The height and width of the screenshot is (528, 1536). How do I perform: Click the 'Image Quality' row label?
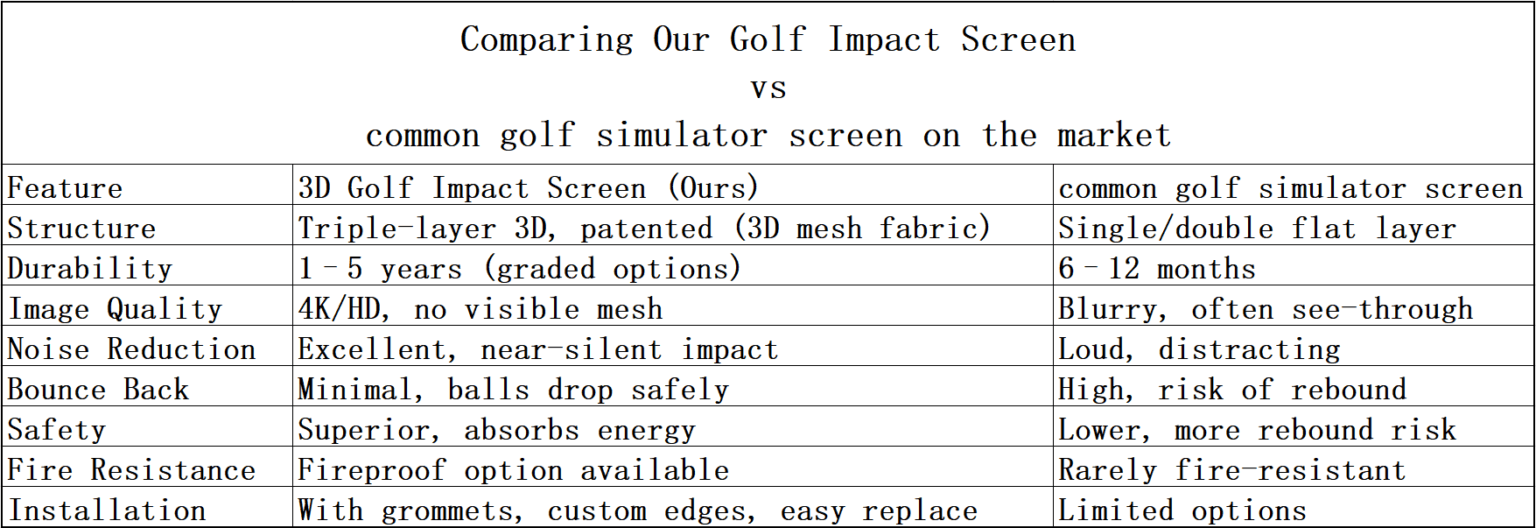[x=115, y=309]
